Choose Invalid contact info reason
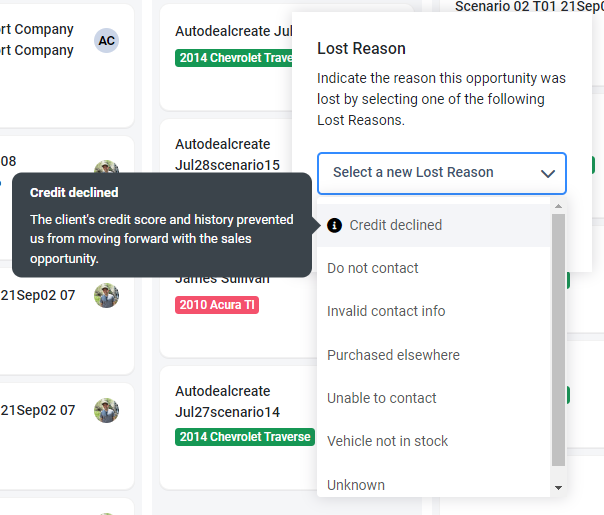 tap(434, 311)
